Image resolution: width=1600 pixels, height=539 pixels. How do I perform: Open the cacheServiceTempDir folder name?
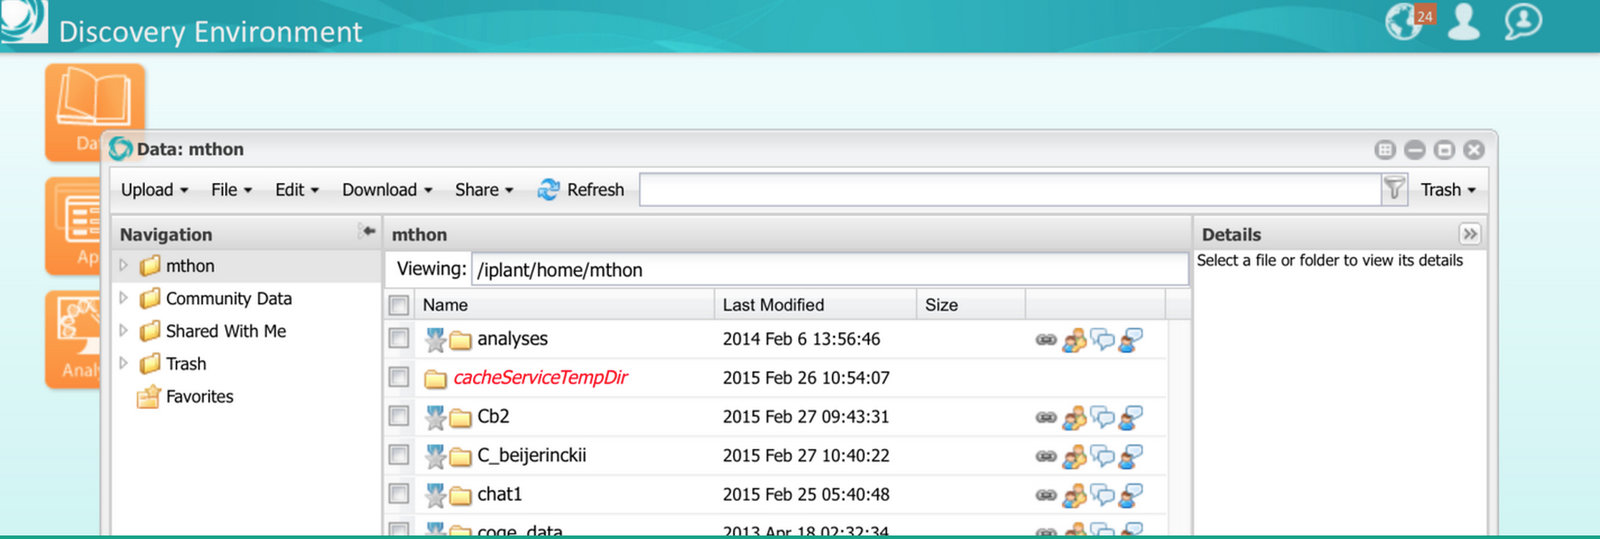541,378
